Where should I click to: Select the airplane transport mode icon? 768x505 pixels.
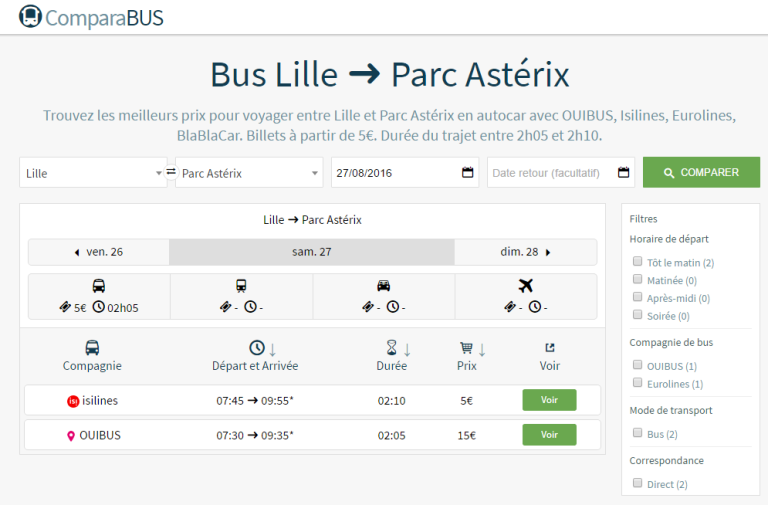pos(526,286)
